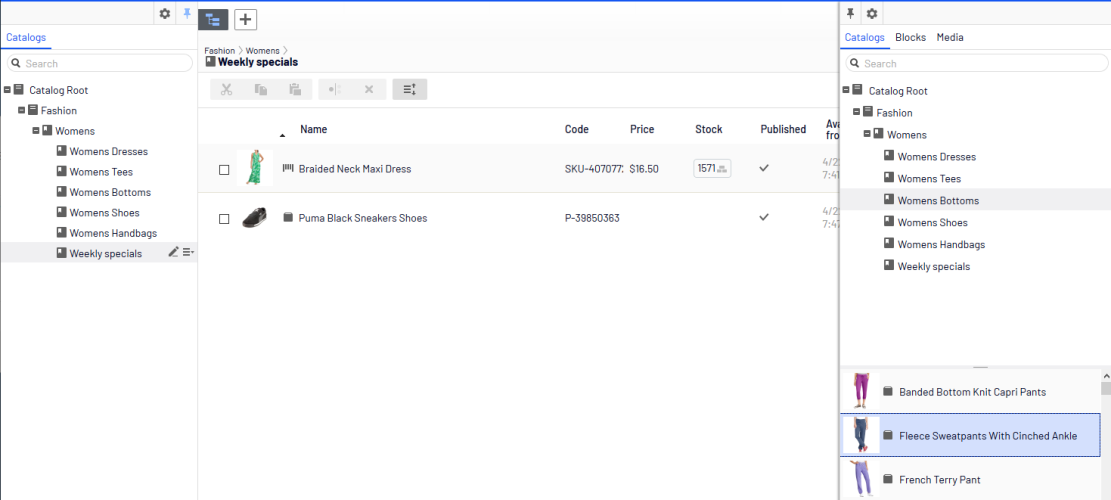Screen dimensions: 1111x500
Task: Switch to the right pane Catalogs tab
Action: (864, 37)
